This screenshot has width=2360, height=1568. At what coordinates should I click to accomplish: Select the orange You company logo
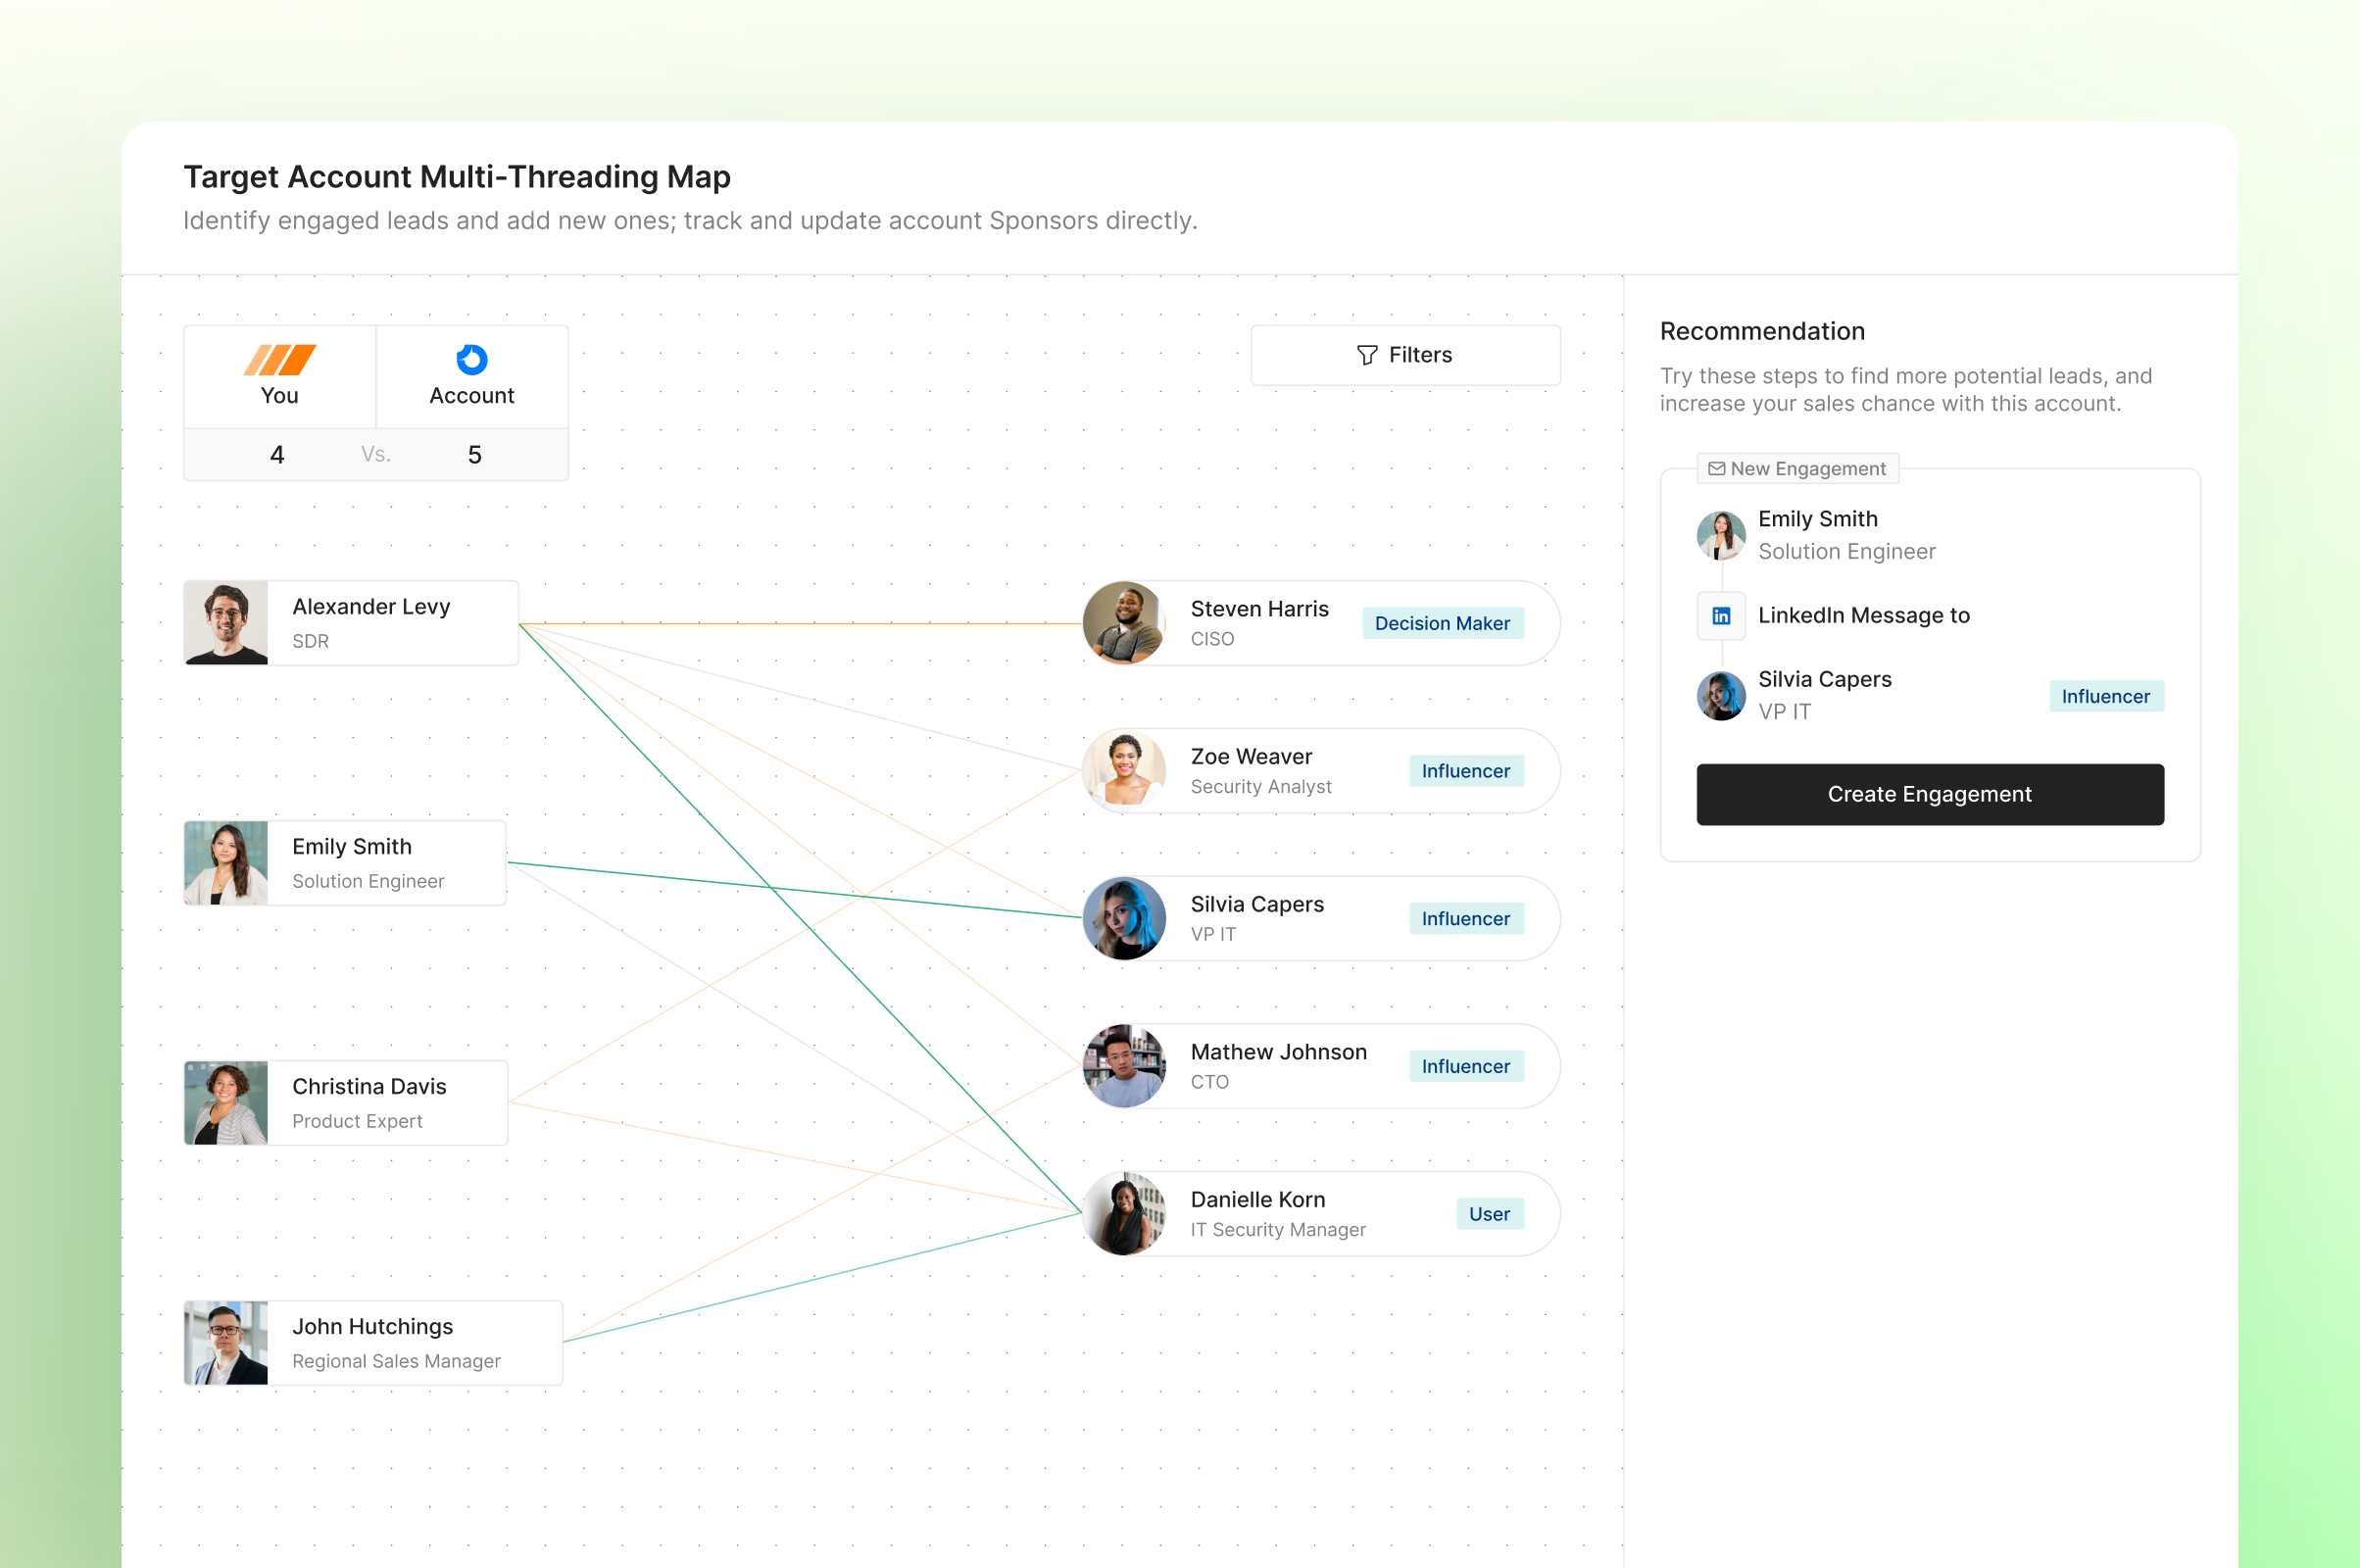tap(280, 359)
